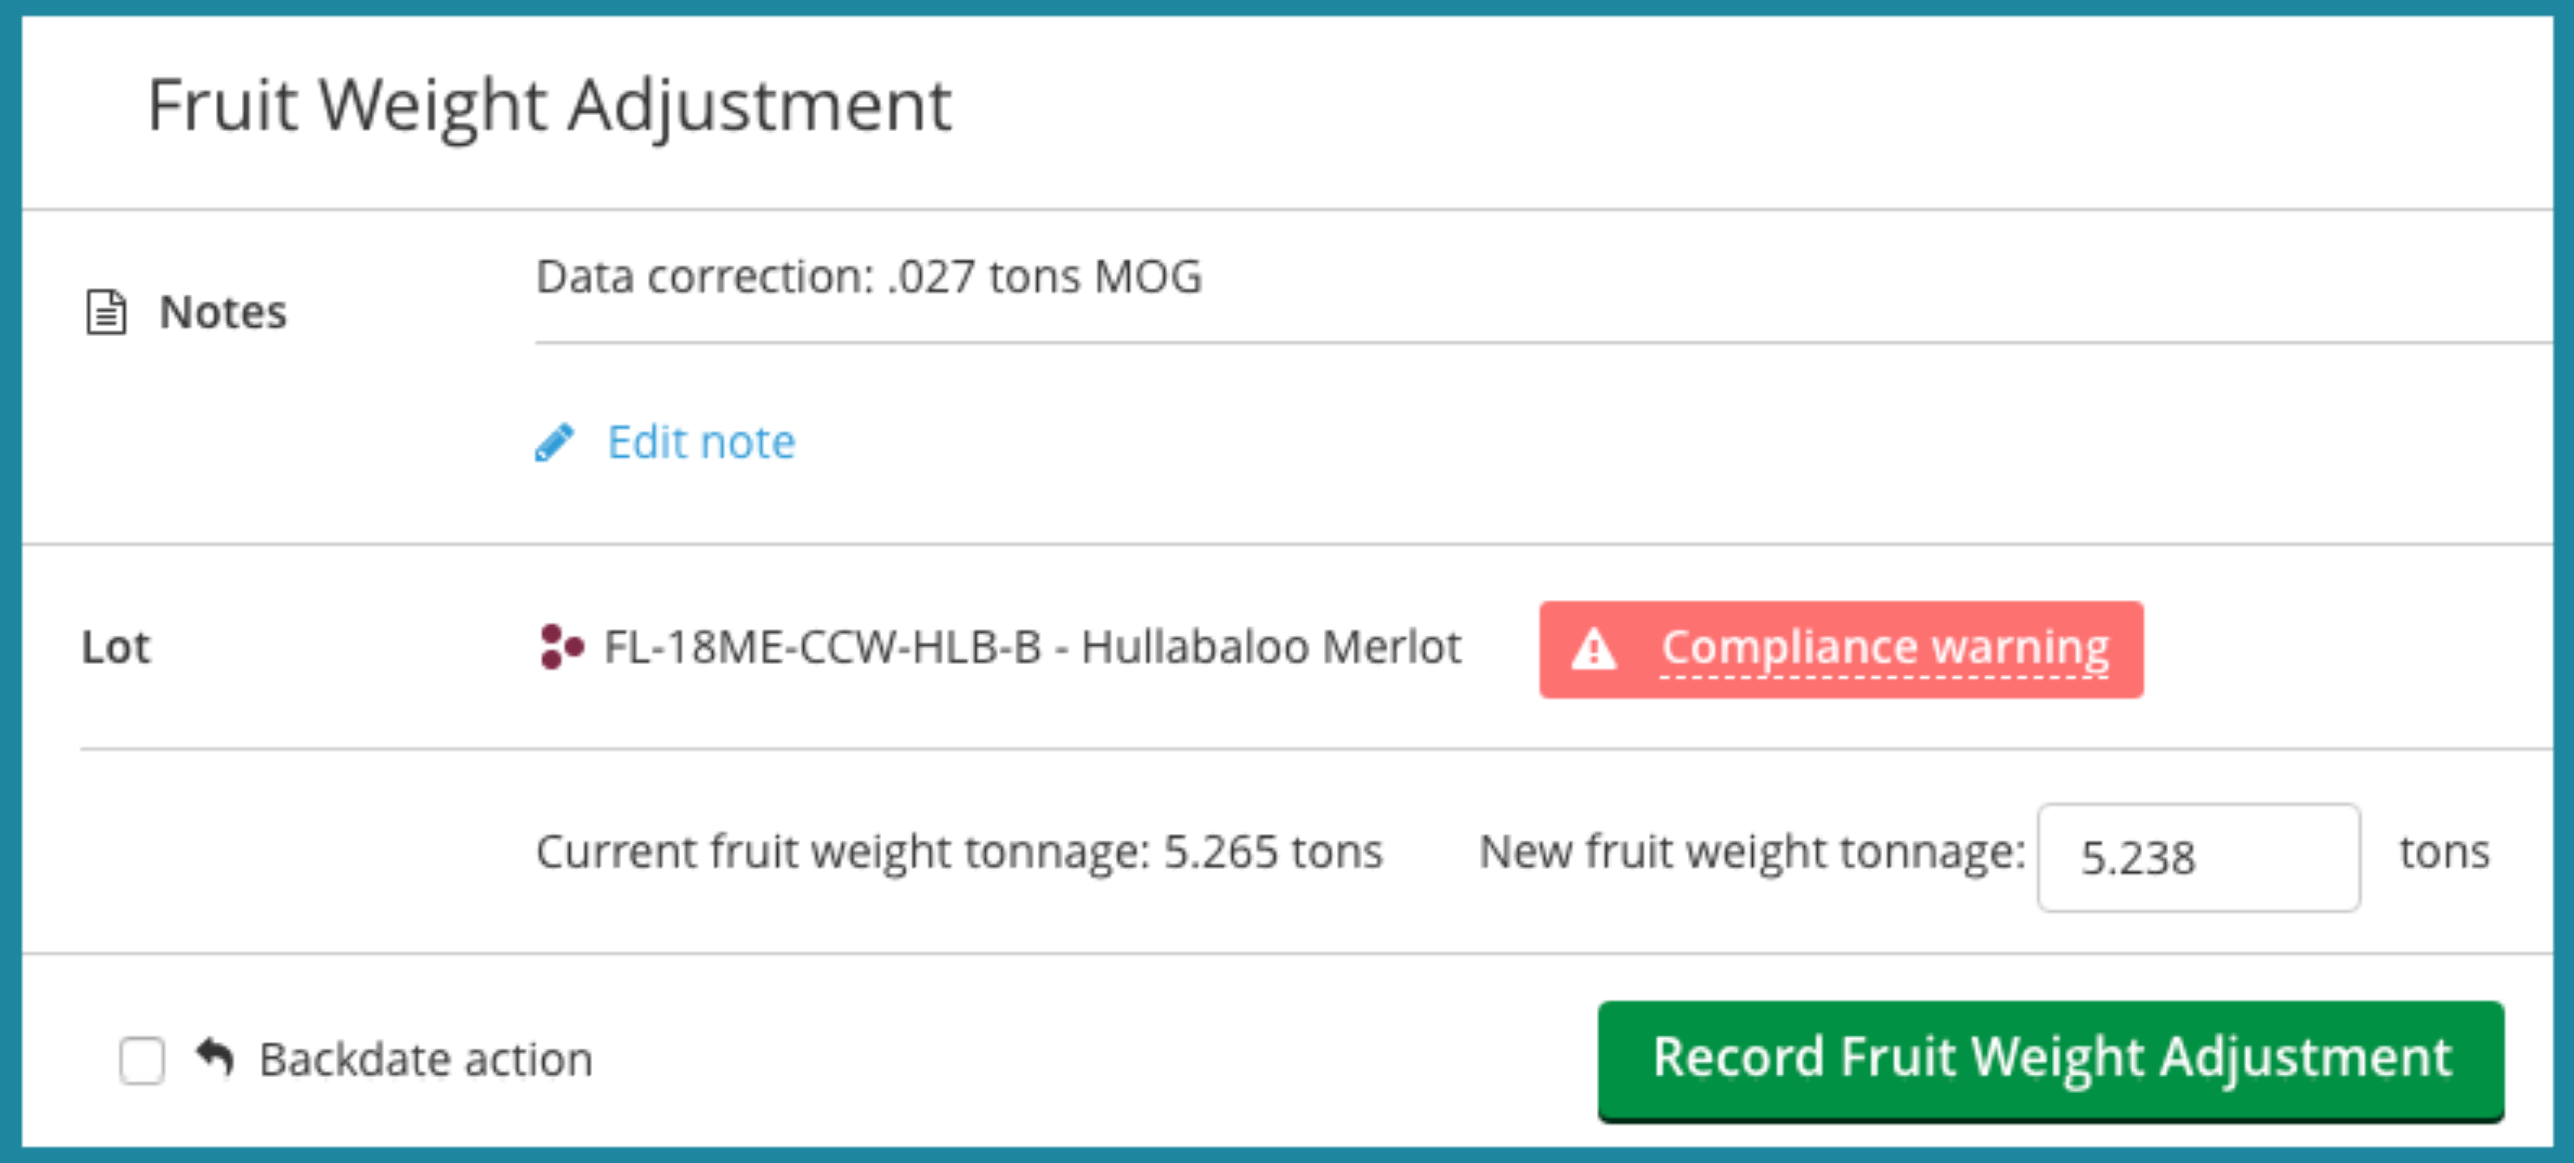Open the Edit note link
The image size is (2574, 1163).
click(x=701, y=442)
